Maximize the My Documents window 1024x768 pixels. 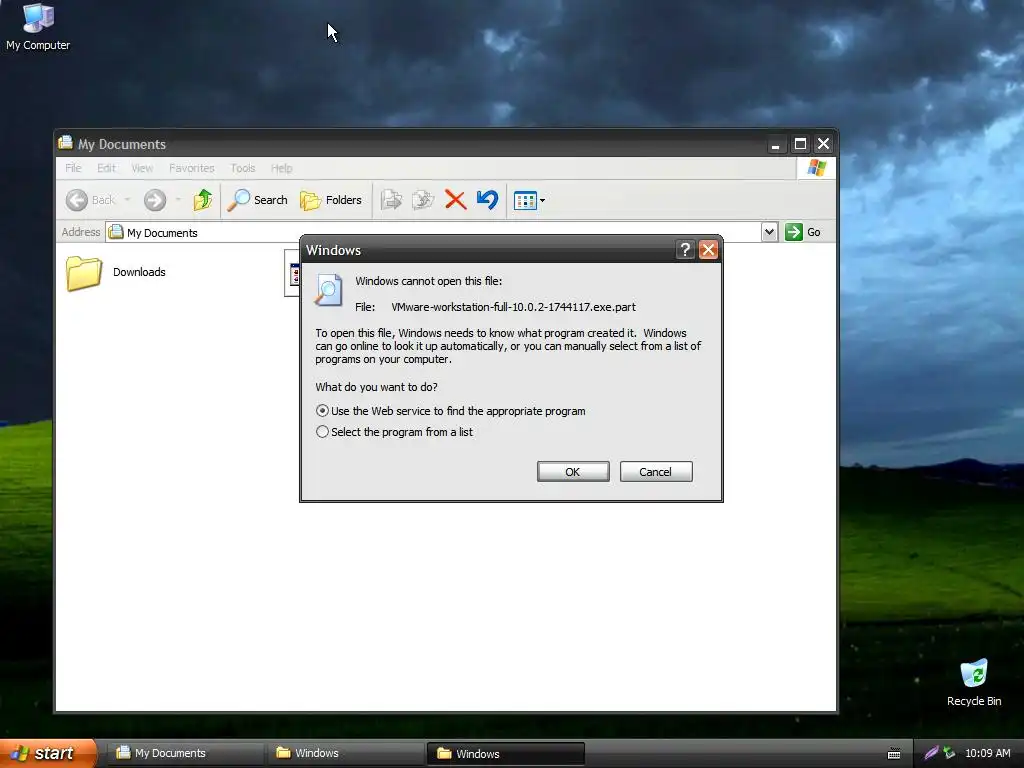[800, 144]
